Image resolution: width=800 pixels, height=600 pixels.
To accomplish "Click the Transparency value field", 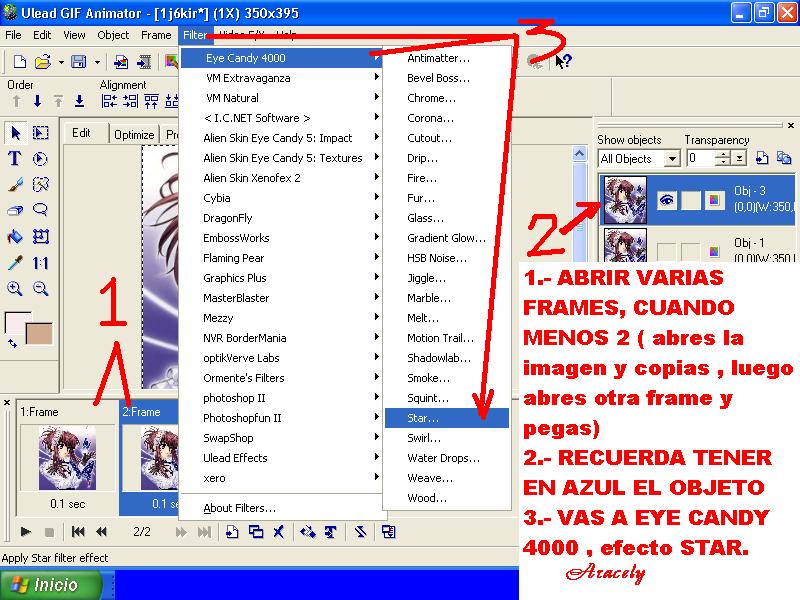I will tap(702, 158).
